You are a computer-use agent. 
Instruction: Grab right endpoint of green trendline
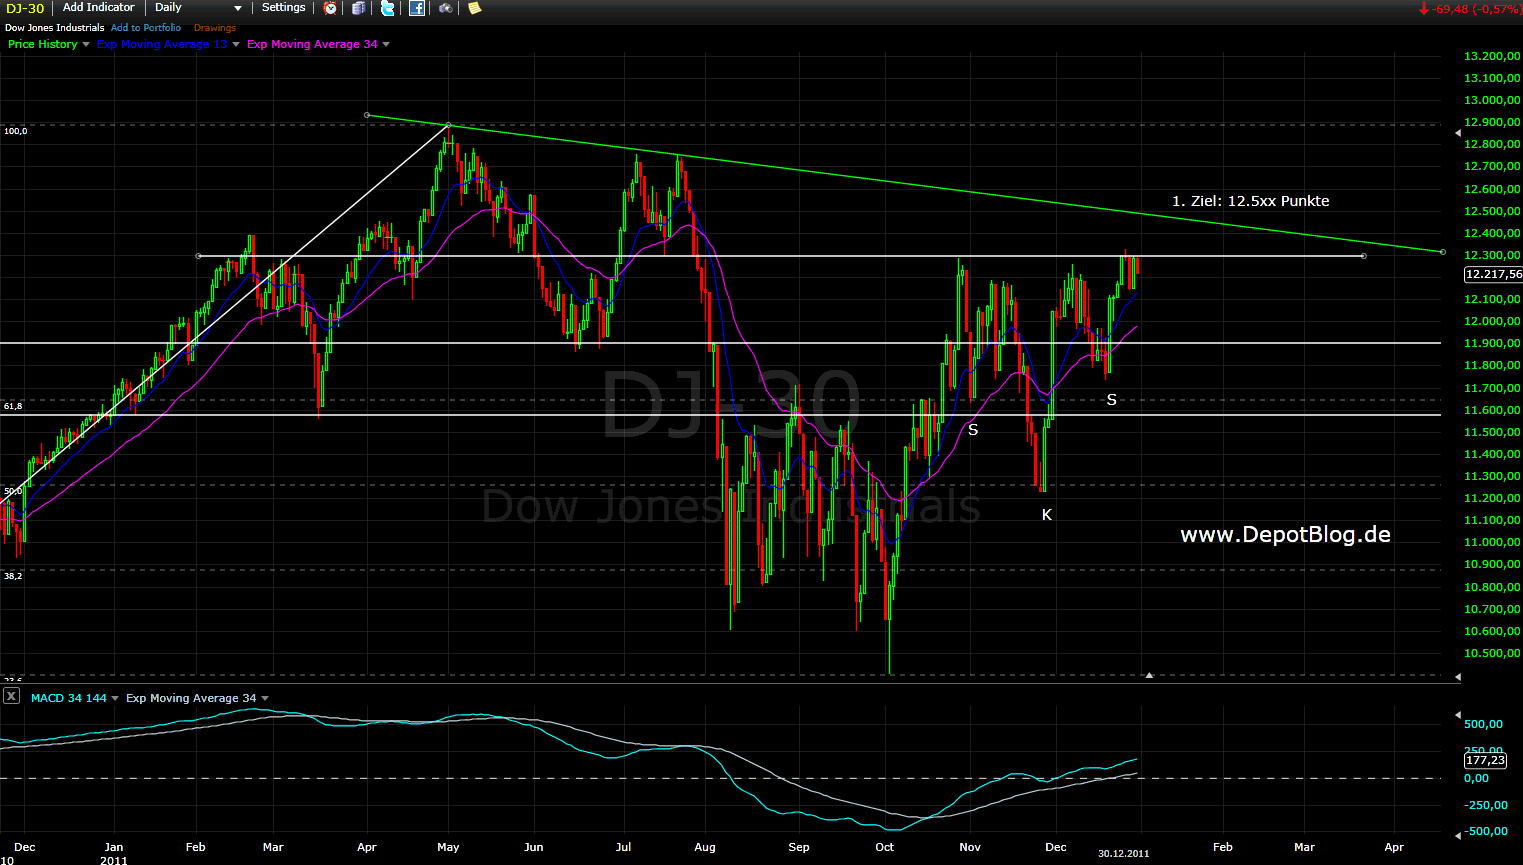pyautogui.click(x=1442, y=252)
